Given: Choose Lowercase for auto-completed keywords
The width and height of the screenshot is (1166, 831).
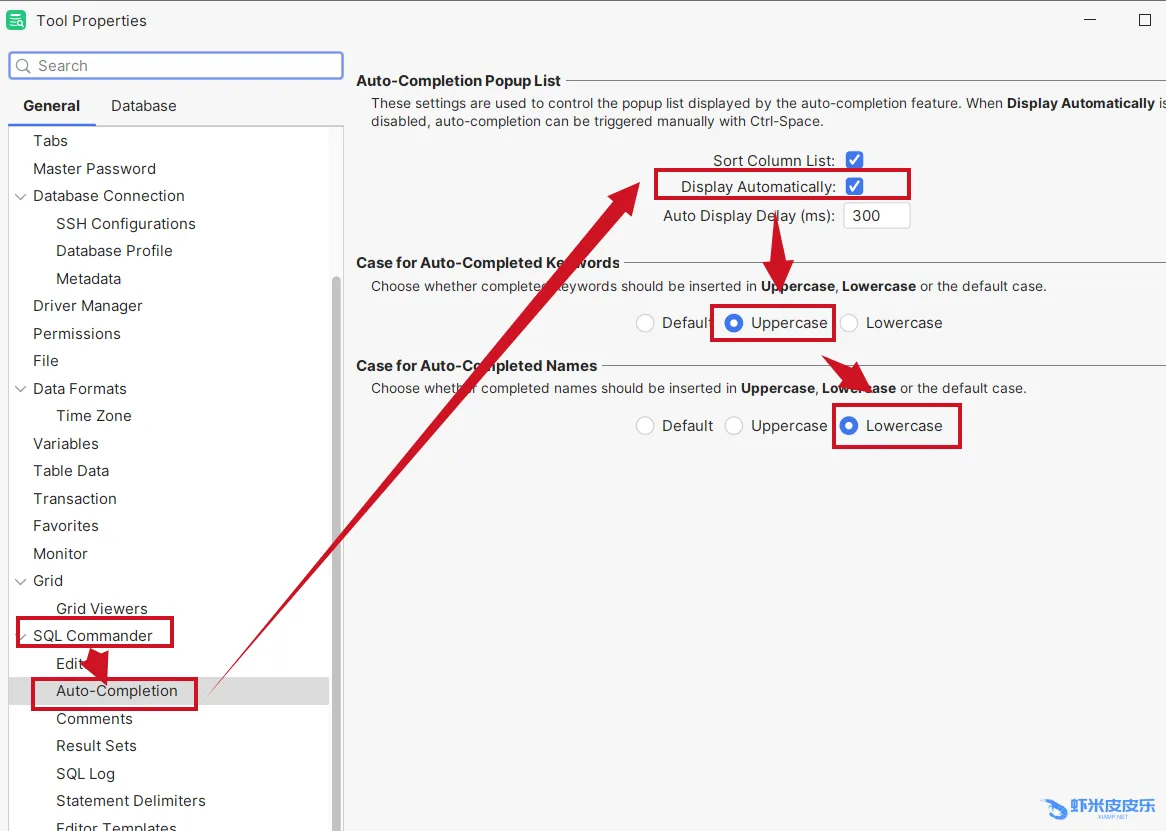Looking at the screenshot, I should (x=849, y=323).
